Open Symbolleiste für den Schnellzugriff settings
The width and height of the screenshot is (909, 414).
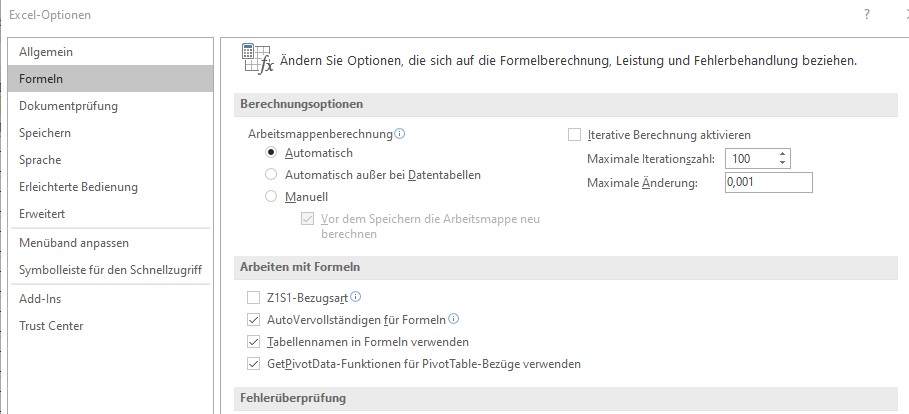(x=111, y=270)
